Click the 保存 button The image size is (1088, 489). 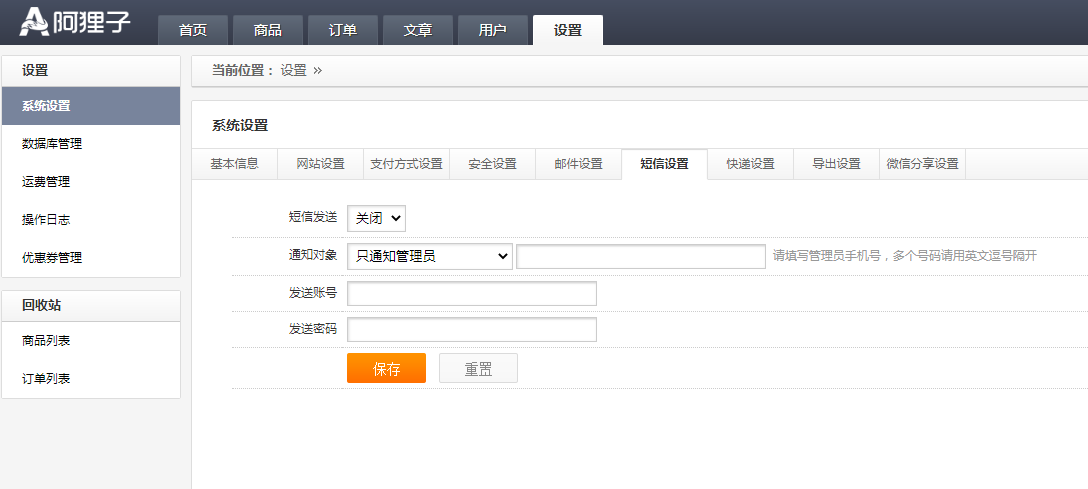(x=386, y=368)
